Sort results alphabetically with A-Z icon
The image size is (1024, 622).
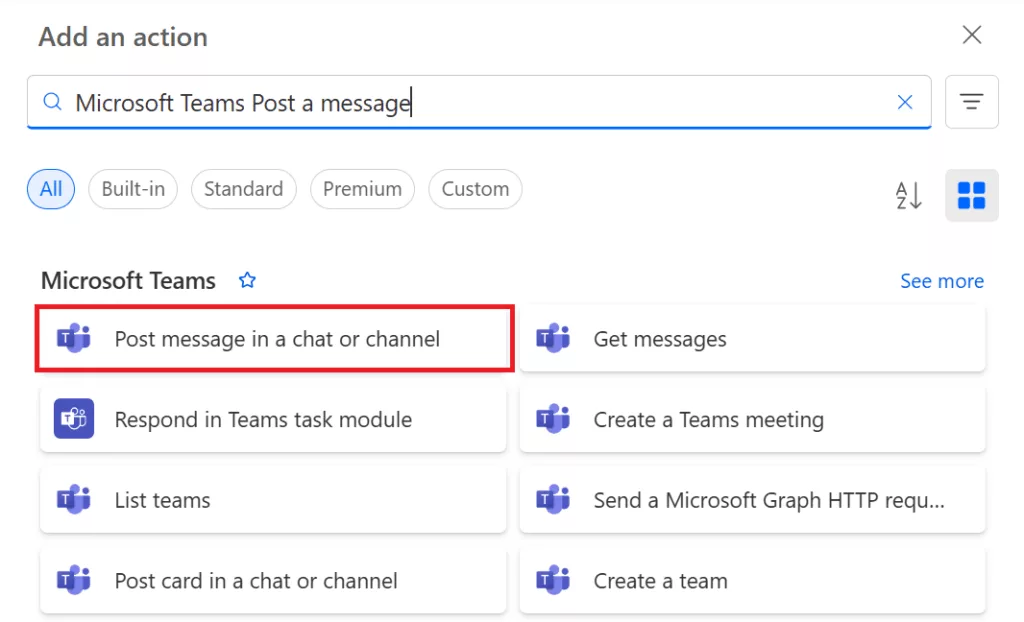click(x=908, y=195)
